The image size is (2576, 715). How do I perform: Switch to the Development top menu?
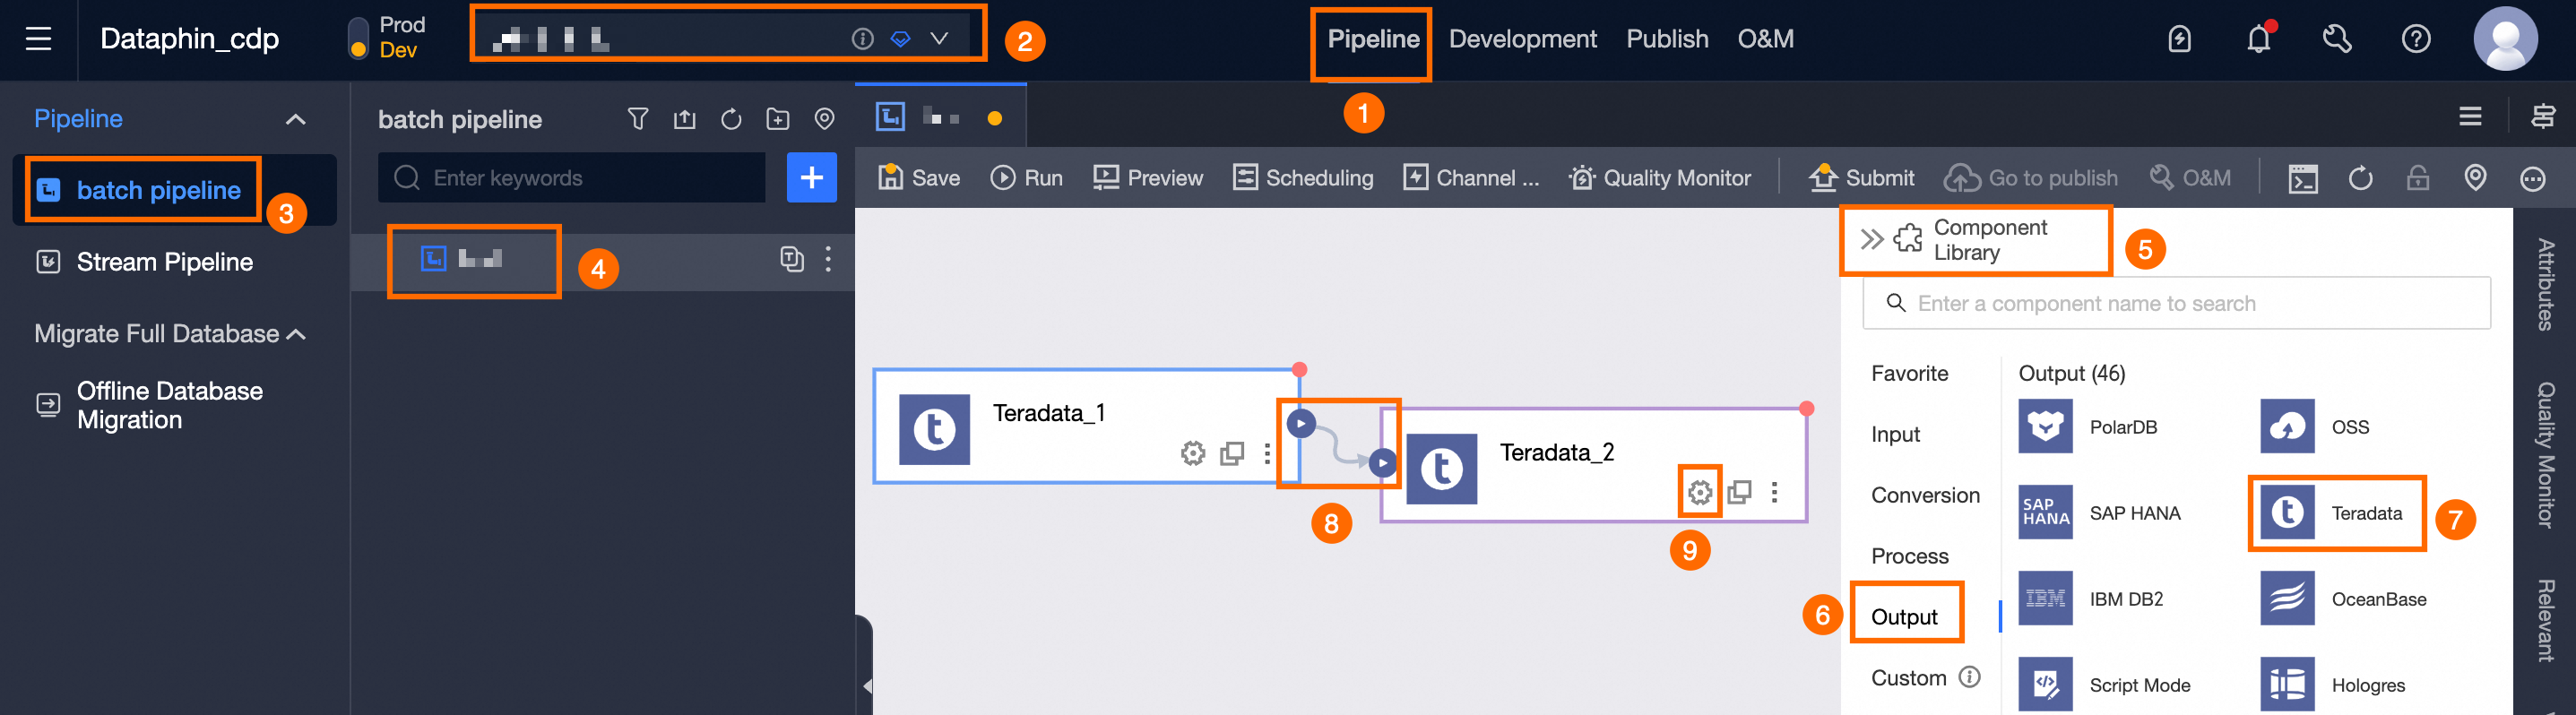tap(1522, 39)
